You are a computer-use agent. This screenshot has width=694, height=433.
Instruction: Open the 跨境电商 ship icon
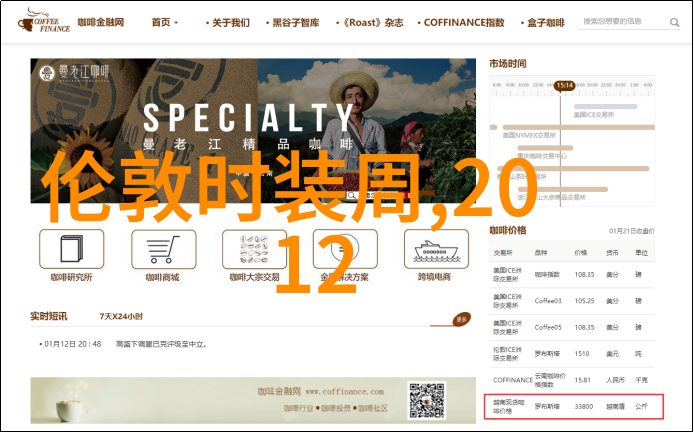tap(436, 249)
